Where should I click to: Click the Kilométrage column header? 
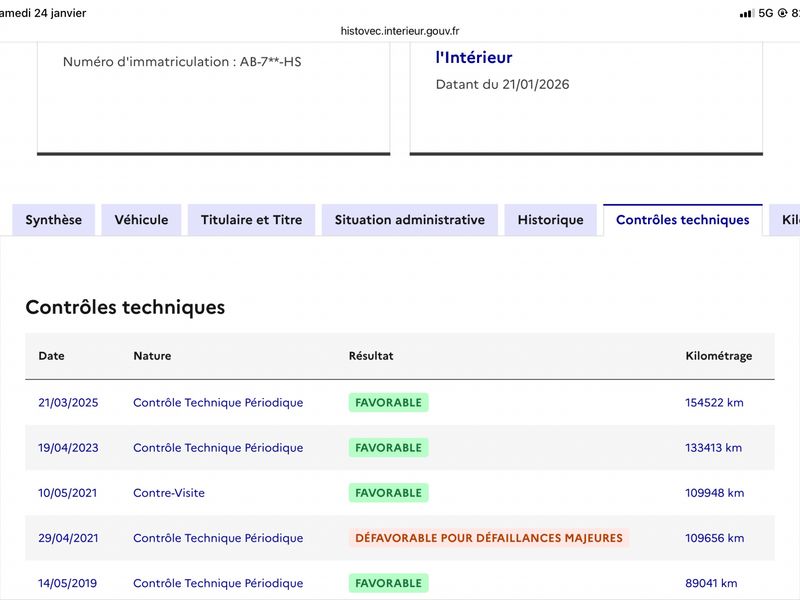tap(718, 356)
